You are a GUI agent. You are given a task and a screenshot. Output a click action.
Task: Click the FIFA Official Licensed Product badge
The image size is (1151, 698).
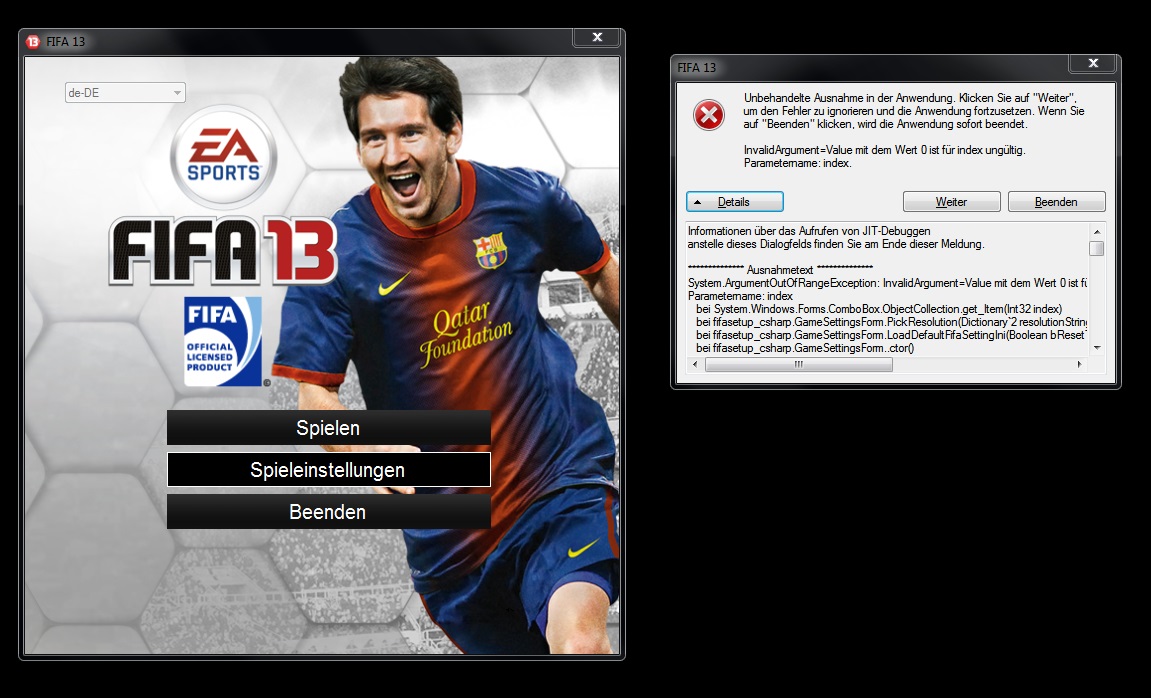coord(222,341)
